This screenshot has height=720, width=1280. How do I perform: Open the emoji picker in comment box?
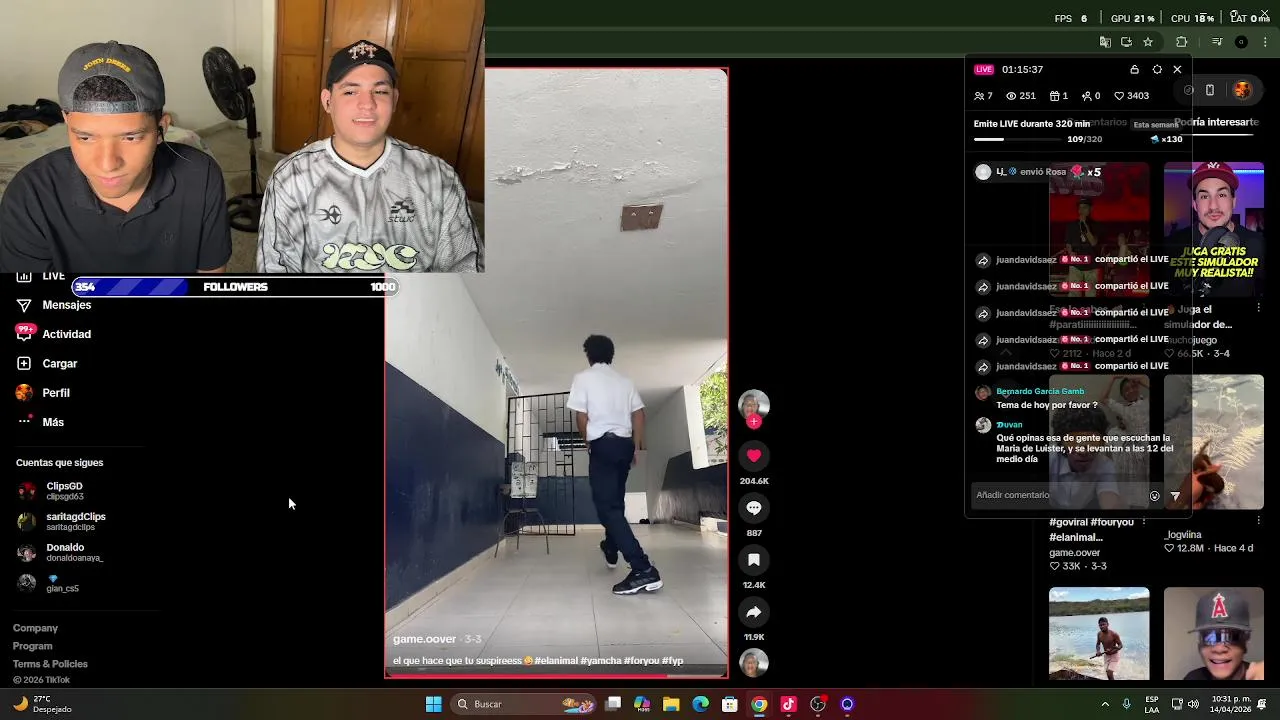1155,496
